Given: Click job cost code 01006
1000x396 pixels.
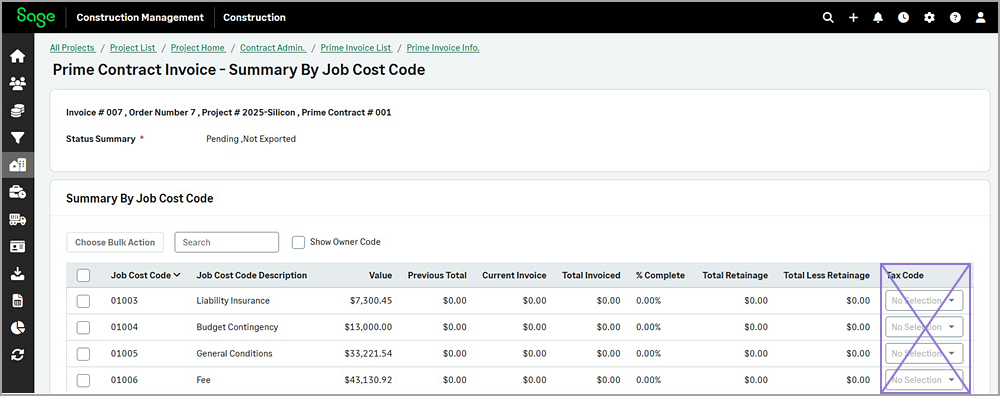Looking at the screenshot, I should click(124, 380).
